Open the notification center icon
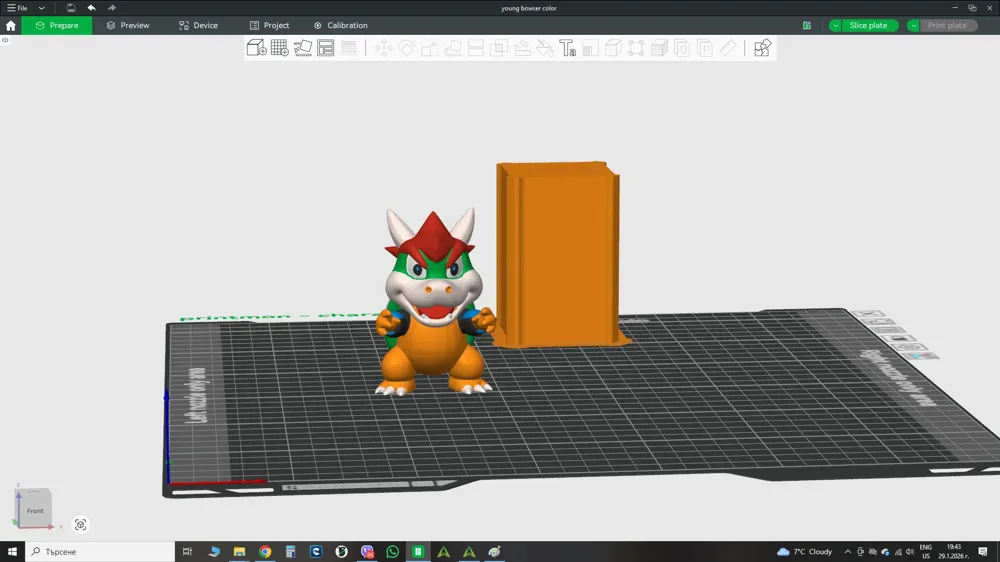 click(983, 552)
